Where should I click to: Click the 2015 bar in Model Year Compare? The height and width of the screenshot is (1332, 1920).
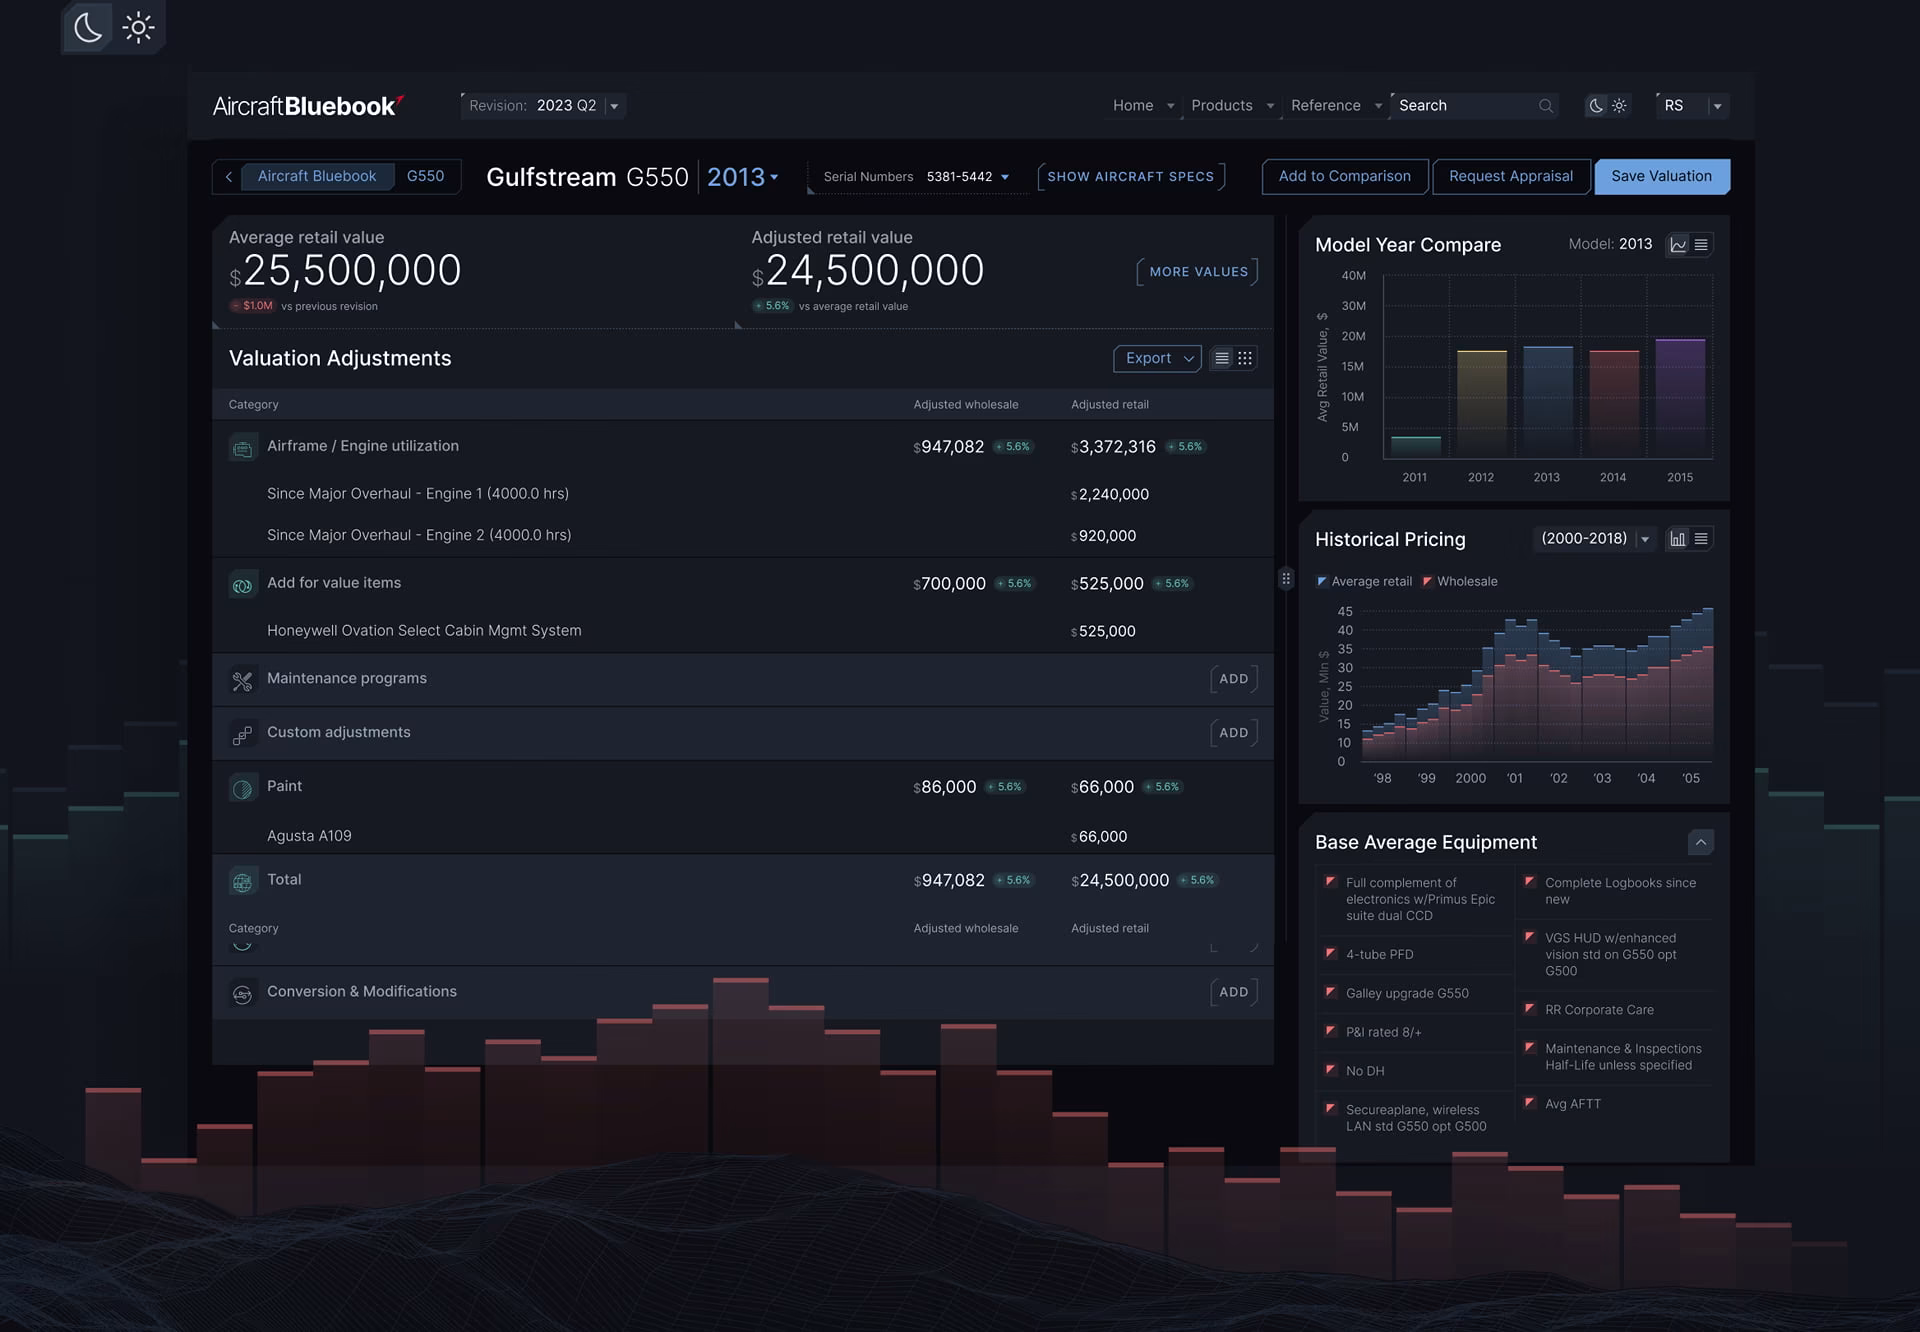[x=1680, y=398]
